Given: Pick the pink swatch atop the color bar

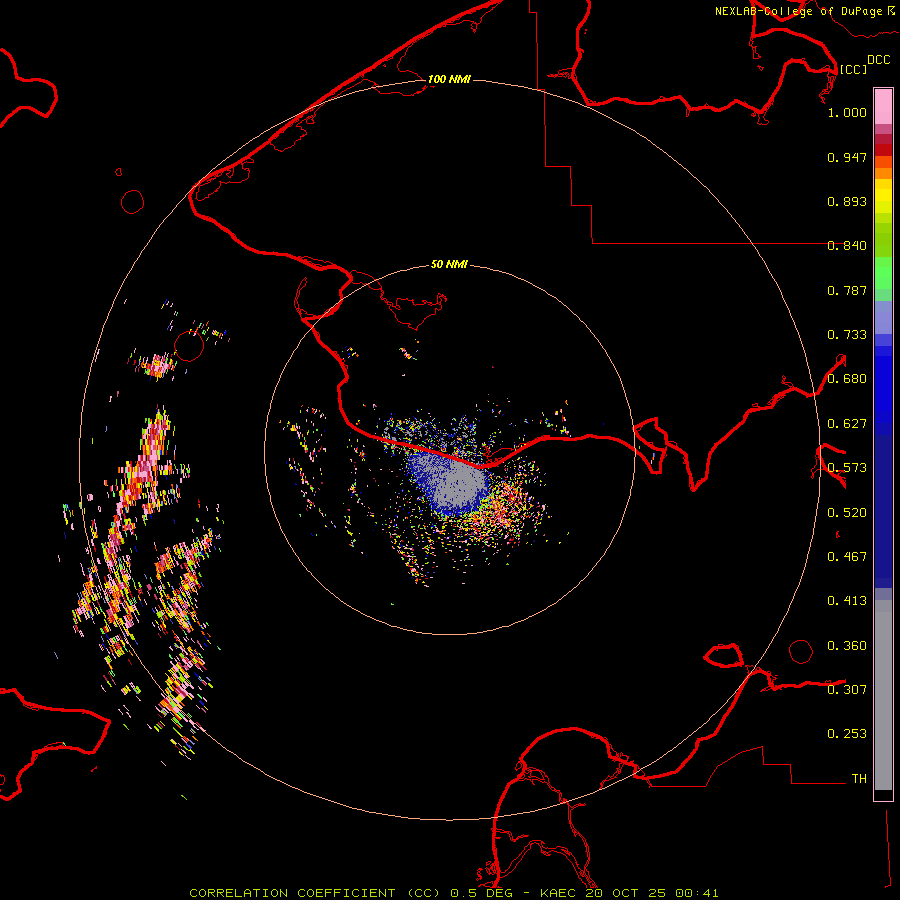Looking at the screenshot, I should pyautogui.click(x=883, y=105).
